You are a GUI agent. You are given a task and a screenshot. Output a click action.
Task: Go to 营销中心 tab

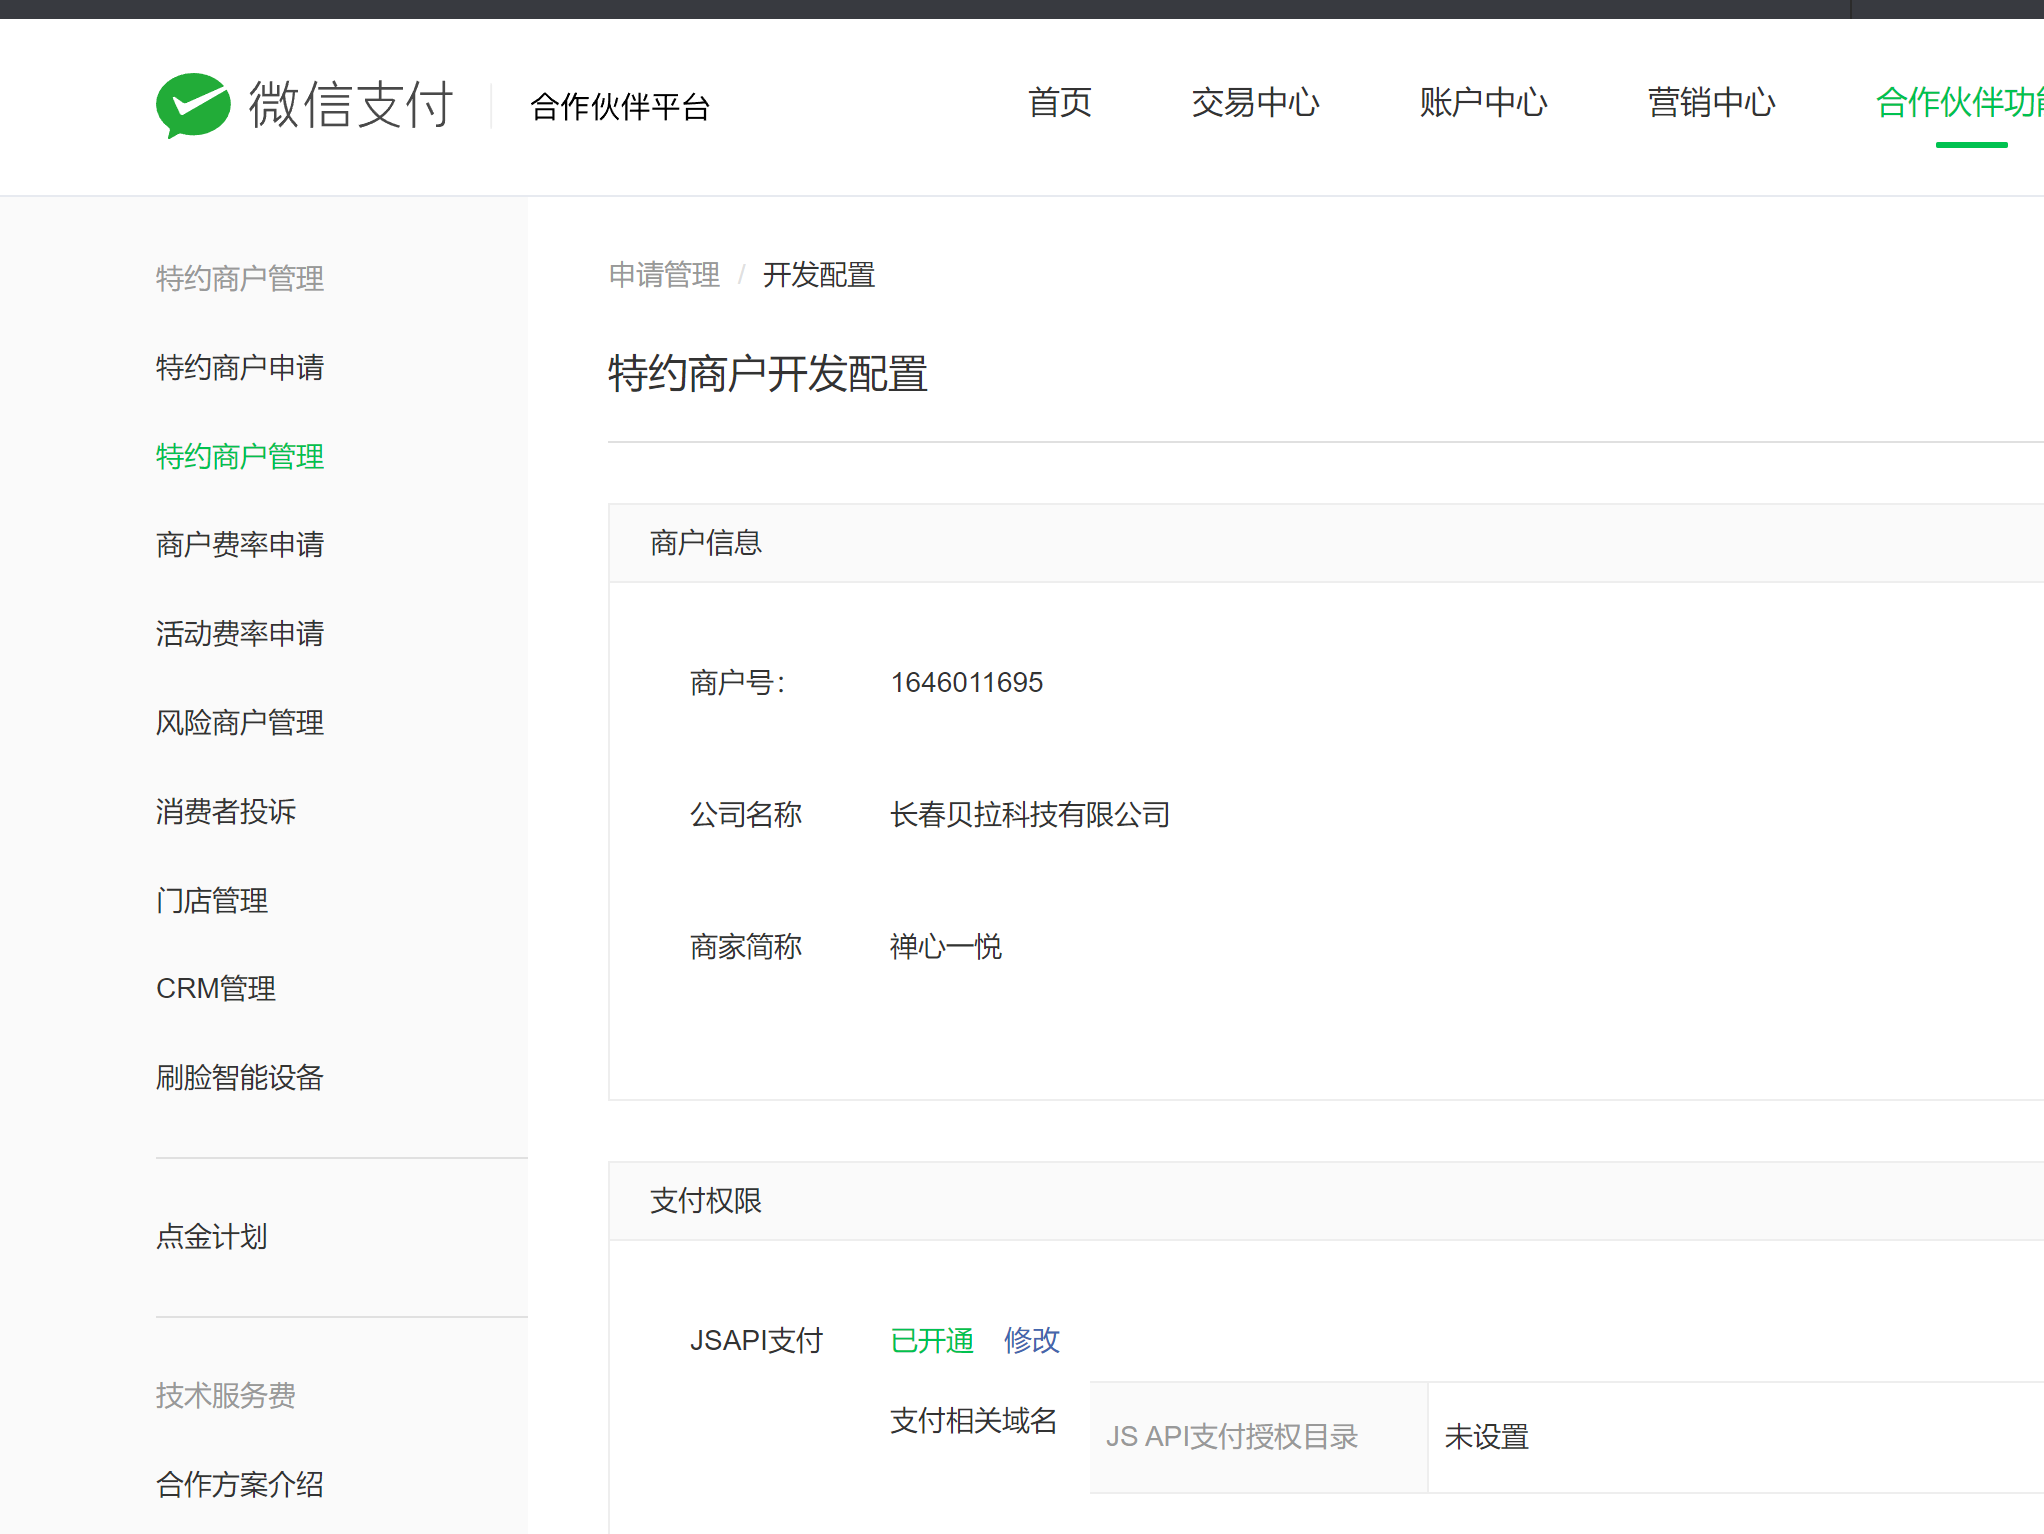(1711, 102)
